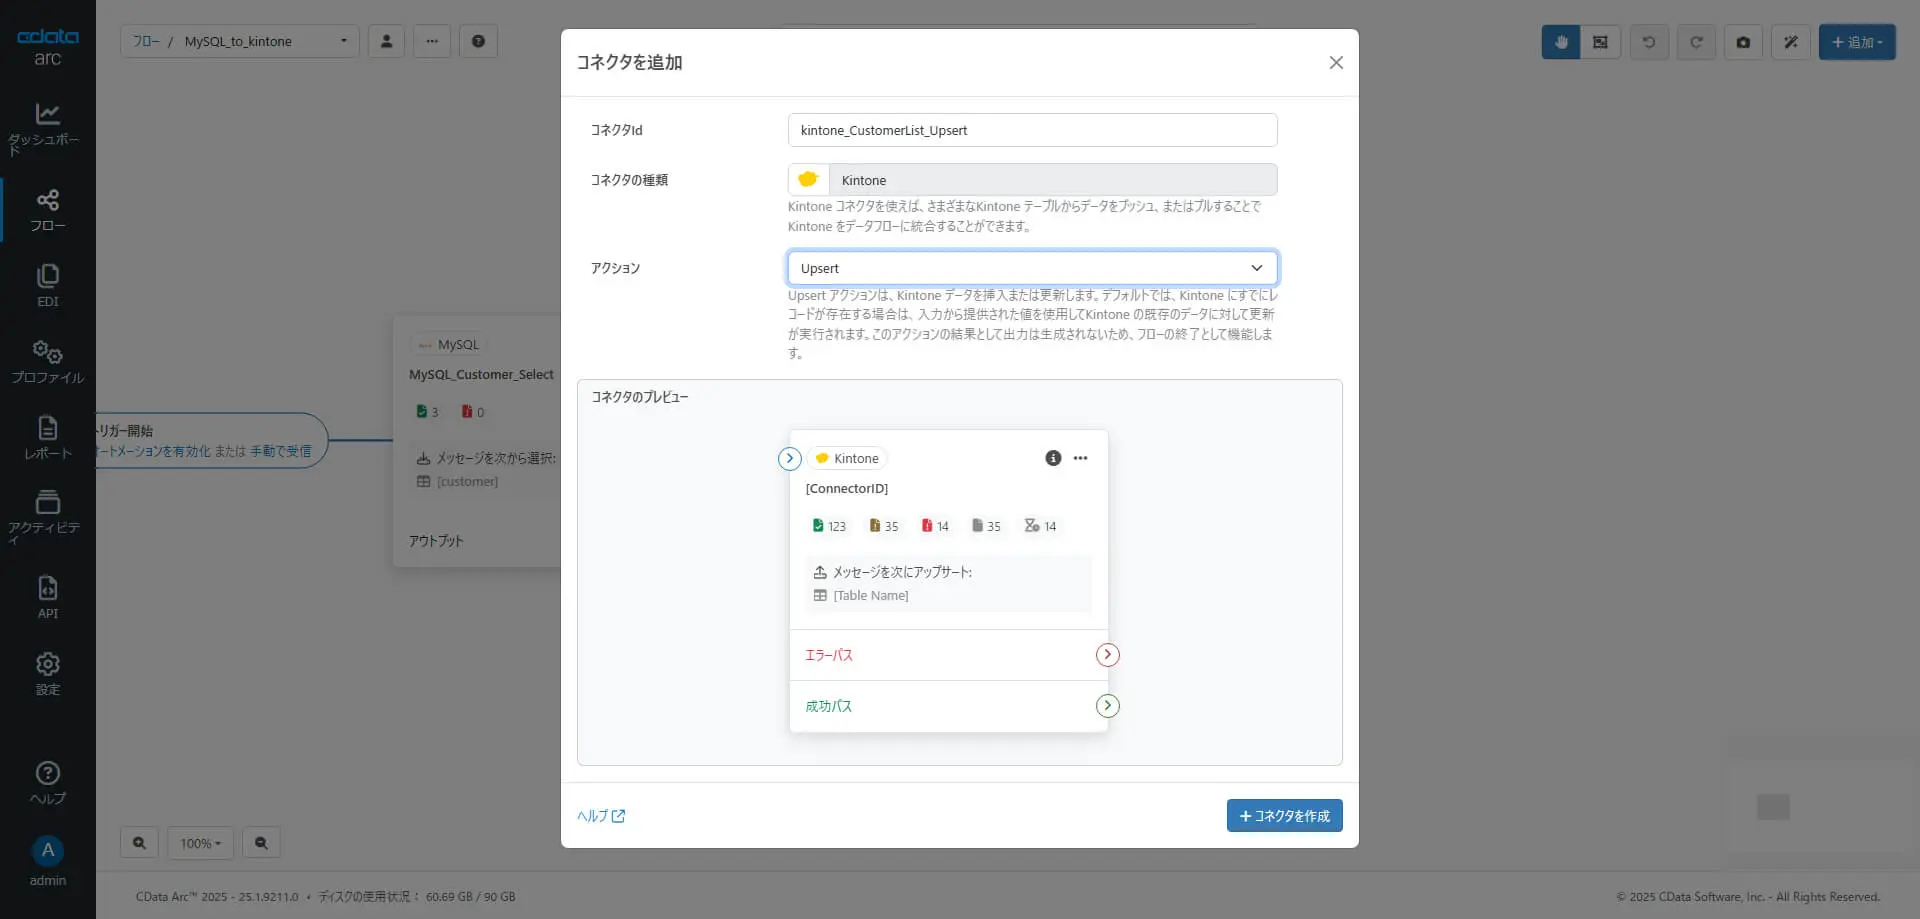Click the コネクタの種類 Kintone field

click(1052, 180)
